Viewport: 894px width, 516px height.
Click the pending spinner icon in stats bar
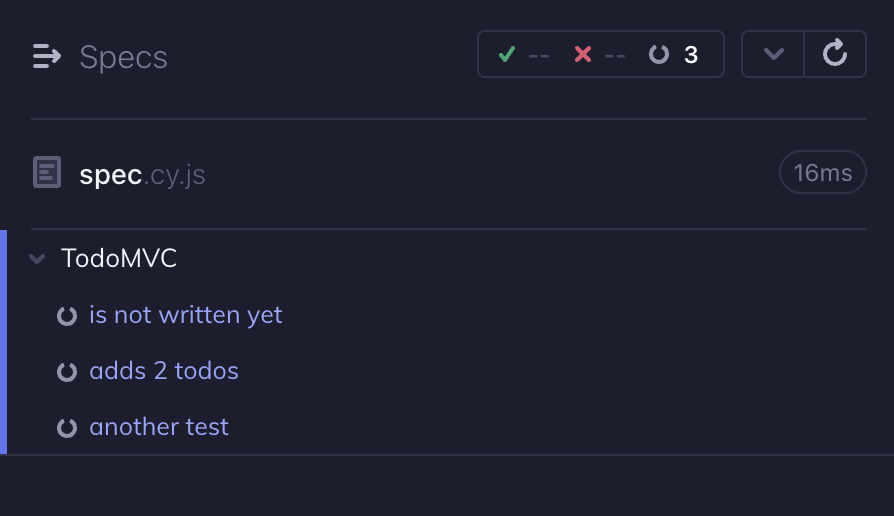pos(658,54)
